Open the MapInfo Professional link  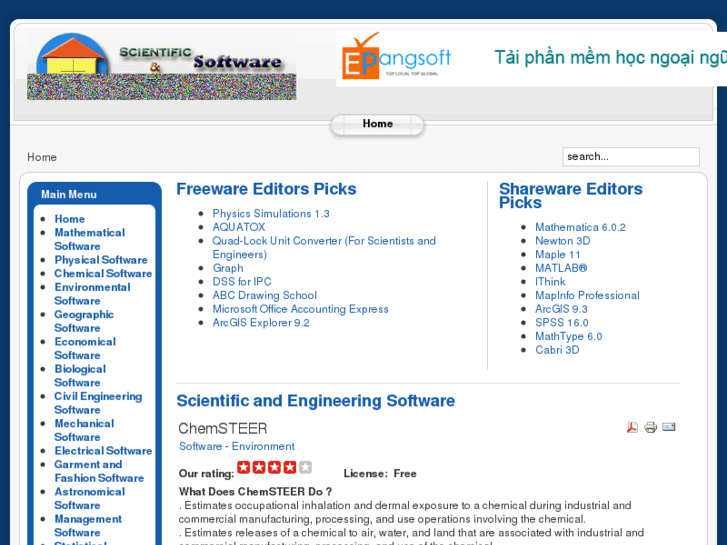(x=587, y=295)
